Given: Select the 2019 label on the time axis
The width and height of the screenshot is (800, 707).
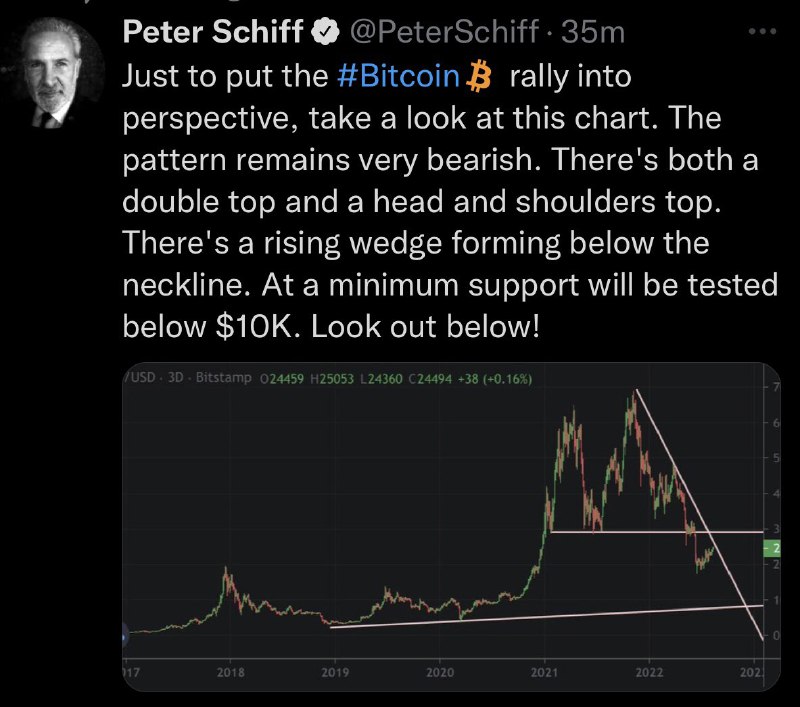Looking at the screenshot, I should coord(335,672).
